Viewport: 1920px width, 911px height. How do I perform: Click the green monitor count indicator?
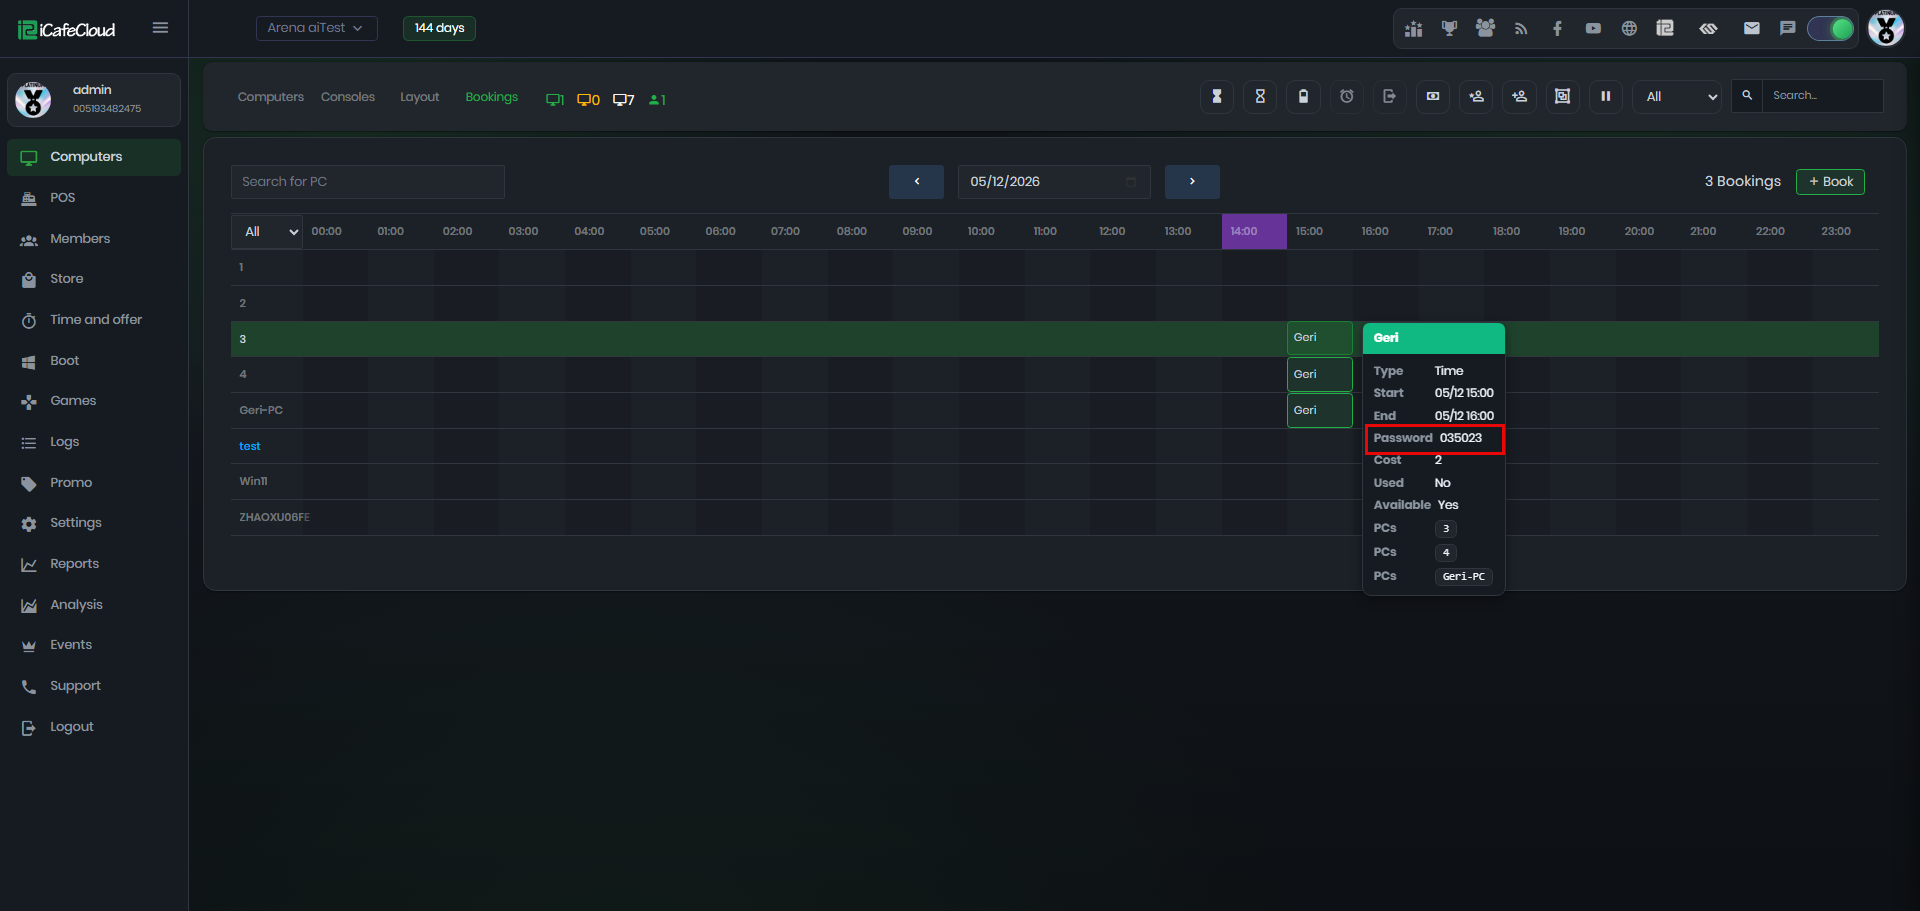(555, 99)
